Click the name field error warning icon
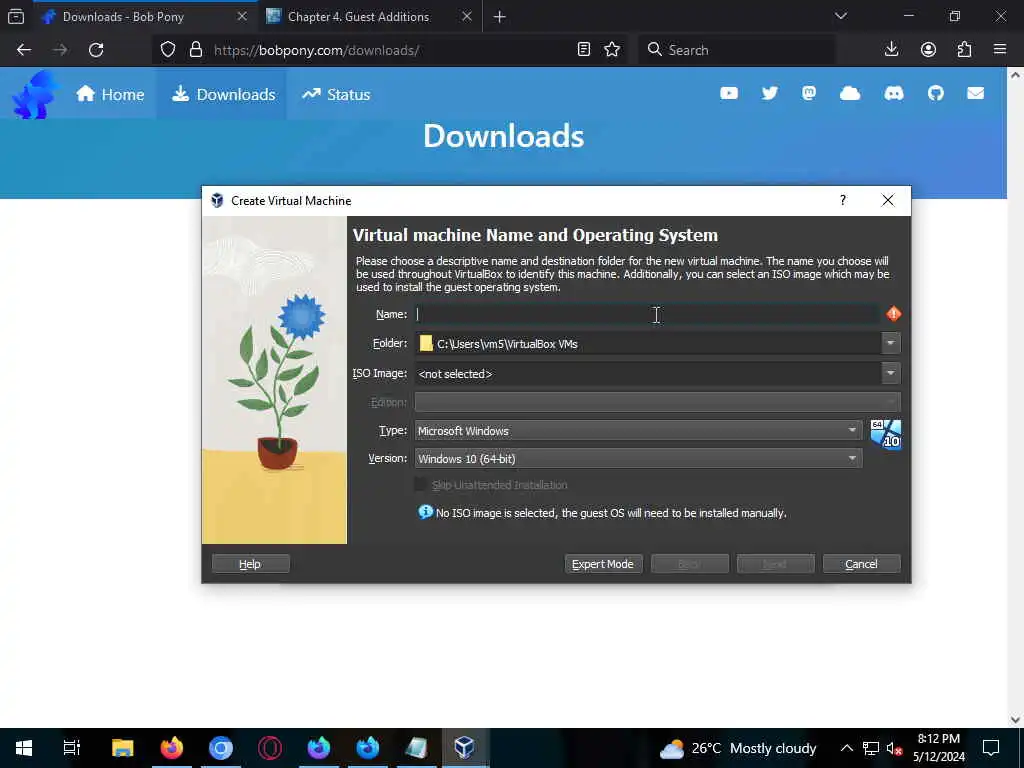The width and height of the screenshot is (1024, 768). pos(893,314)
